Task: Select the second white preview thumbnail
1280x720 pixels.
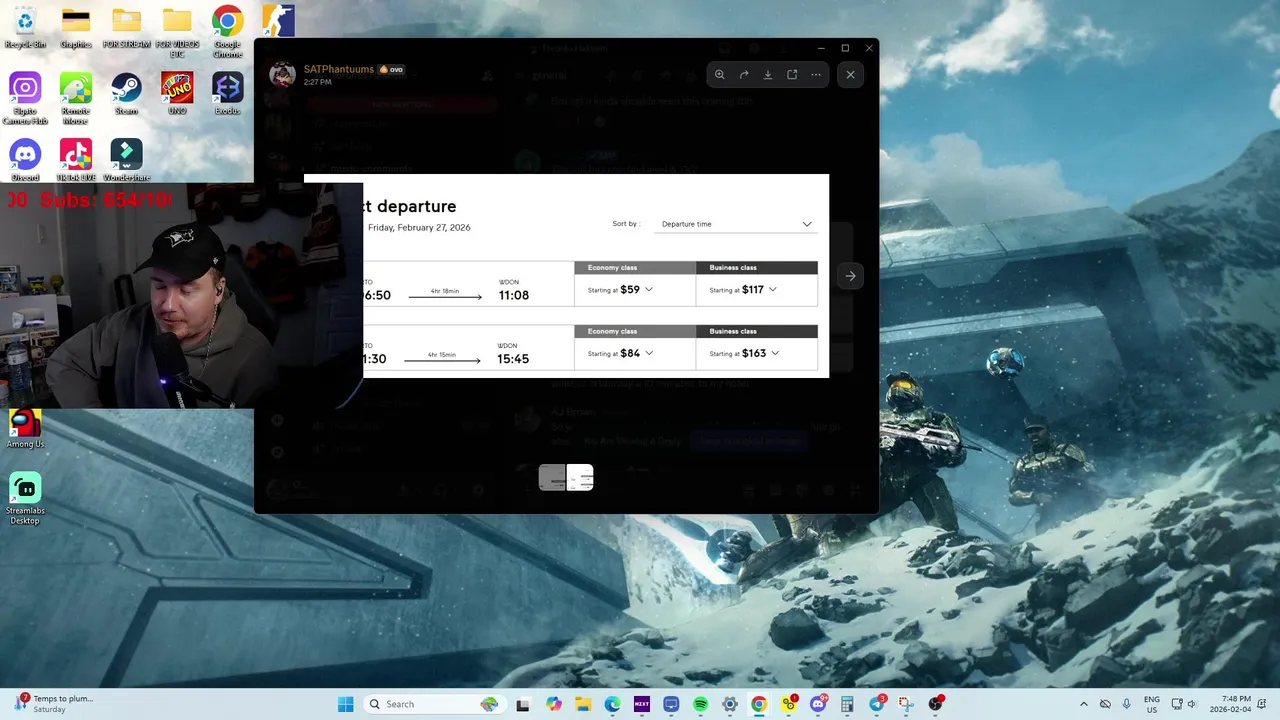Action: (x=580, y=478)
